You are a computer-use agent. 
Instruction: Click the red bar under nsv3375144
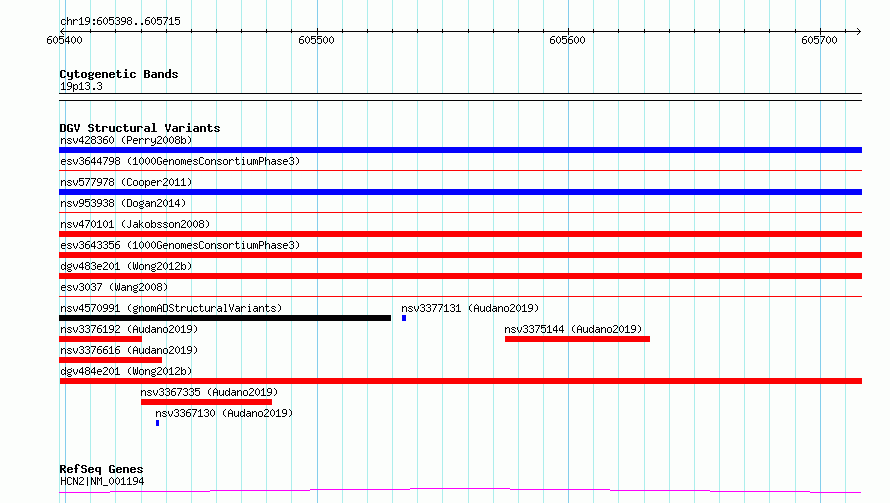577,339
